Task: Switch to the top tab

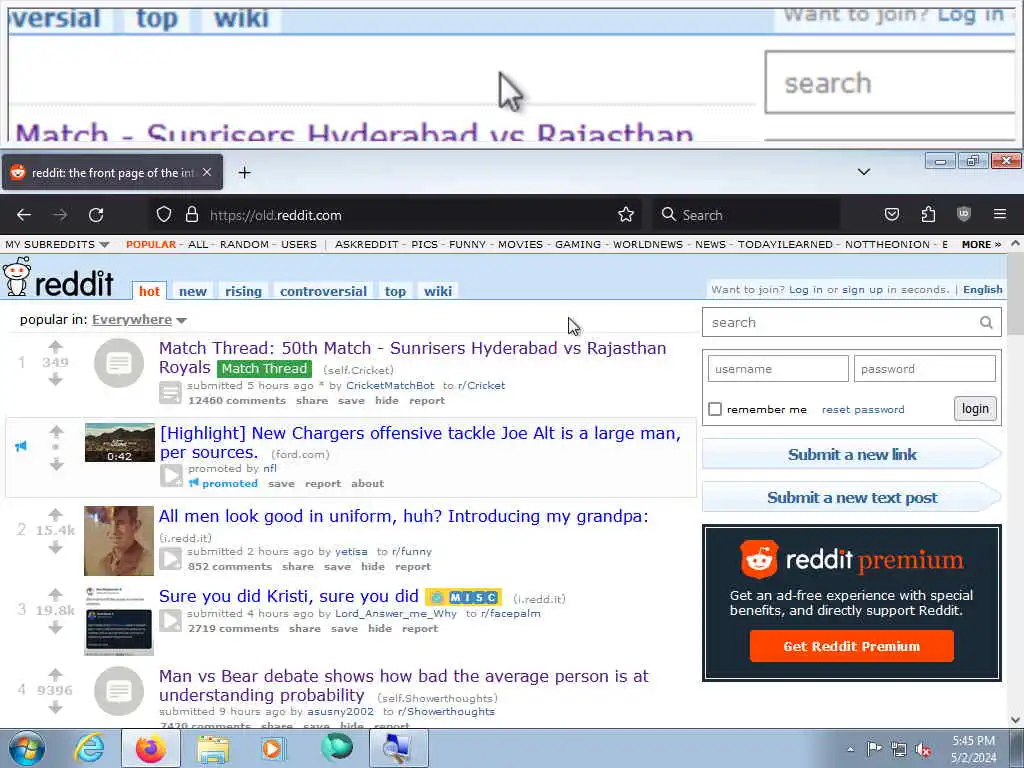Action: point(395,291)
